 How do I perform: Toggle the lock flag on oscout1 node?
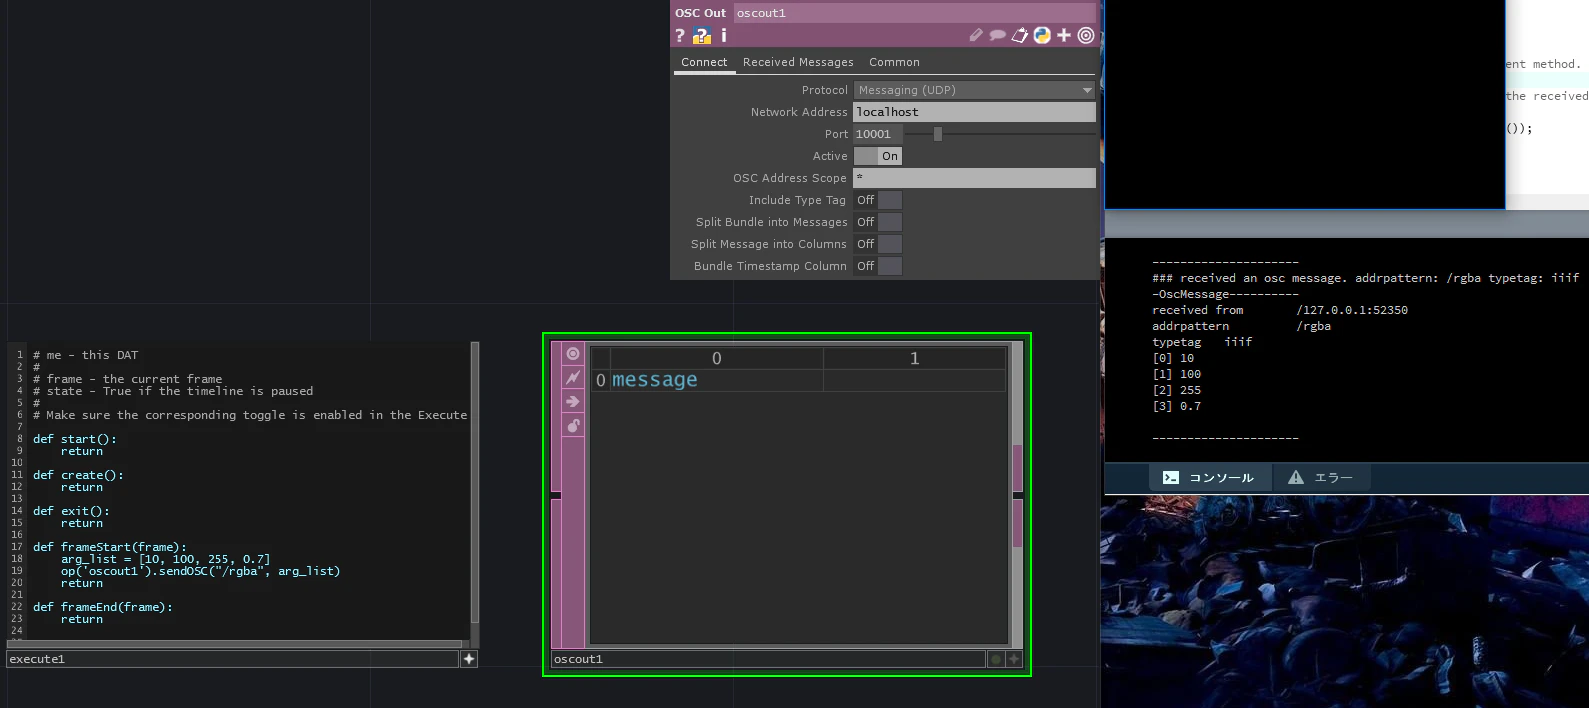tap(573, 425)
